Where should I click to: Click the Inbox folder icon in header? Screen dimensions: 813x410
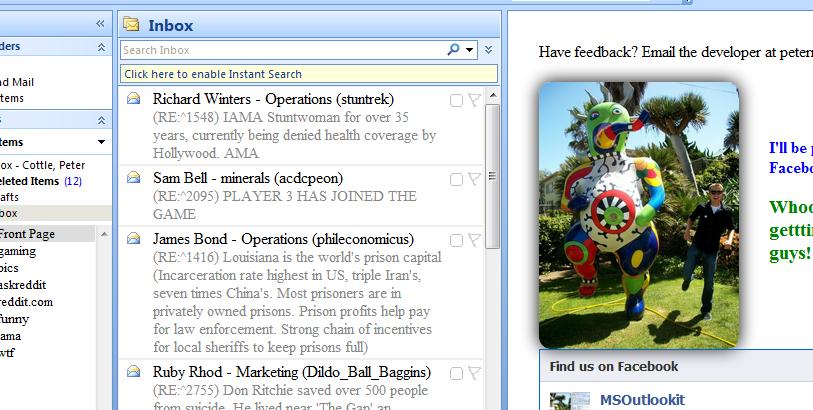click(131, 25)
